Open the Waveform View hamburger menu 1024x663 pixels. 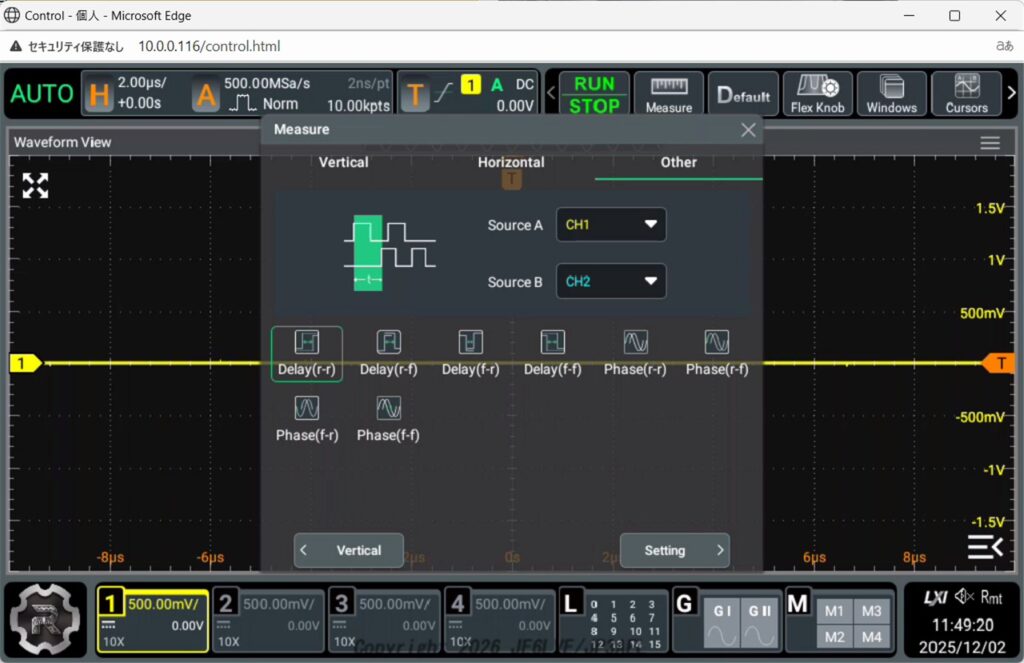[x=990, y=143]
